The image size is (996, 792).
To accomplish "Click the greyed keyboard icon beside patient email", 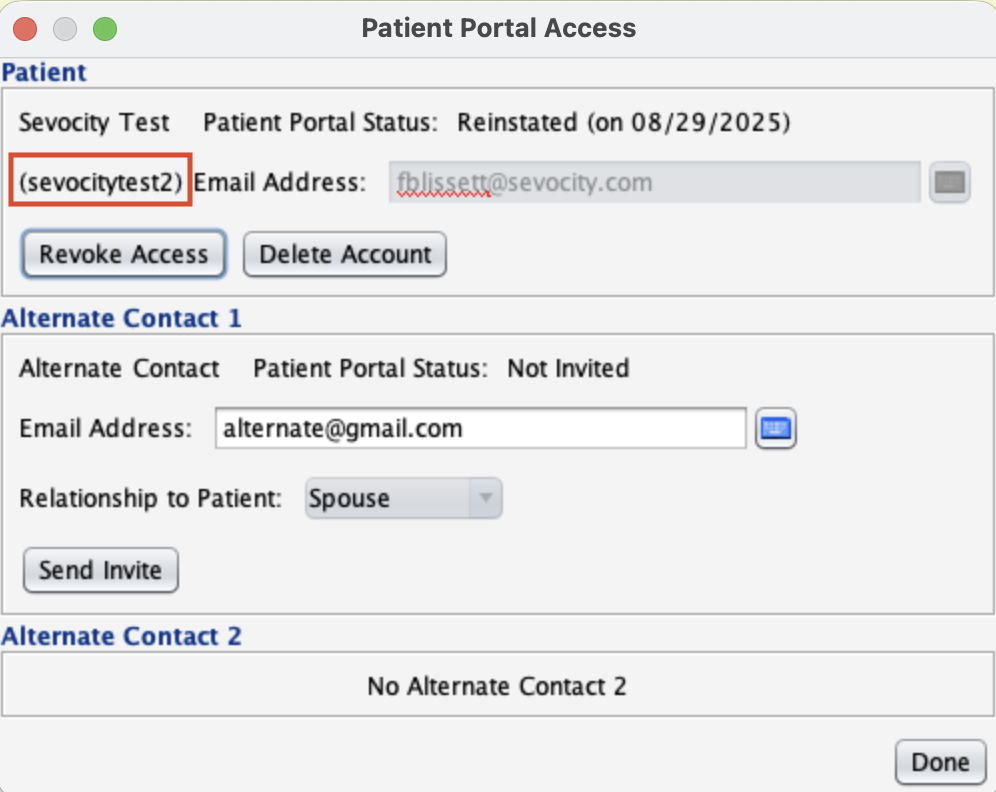I will tap(949, 183).
